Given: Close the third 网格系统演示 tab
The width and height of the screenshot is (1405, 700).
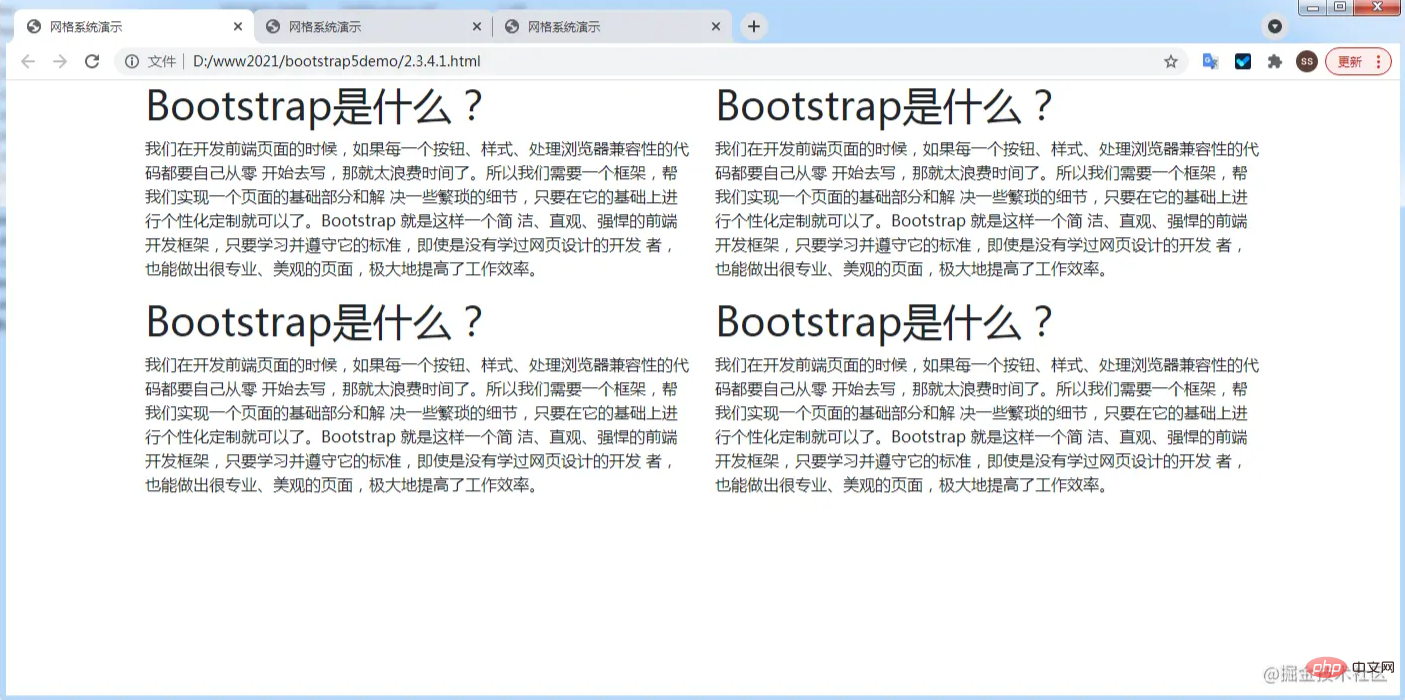Looking at the screenshot, I should (x=715, y=27).
